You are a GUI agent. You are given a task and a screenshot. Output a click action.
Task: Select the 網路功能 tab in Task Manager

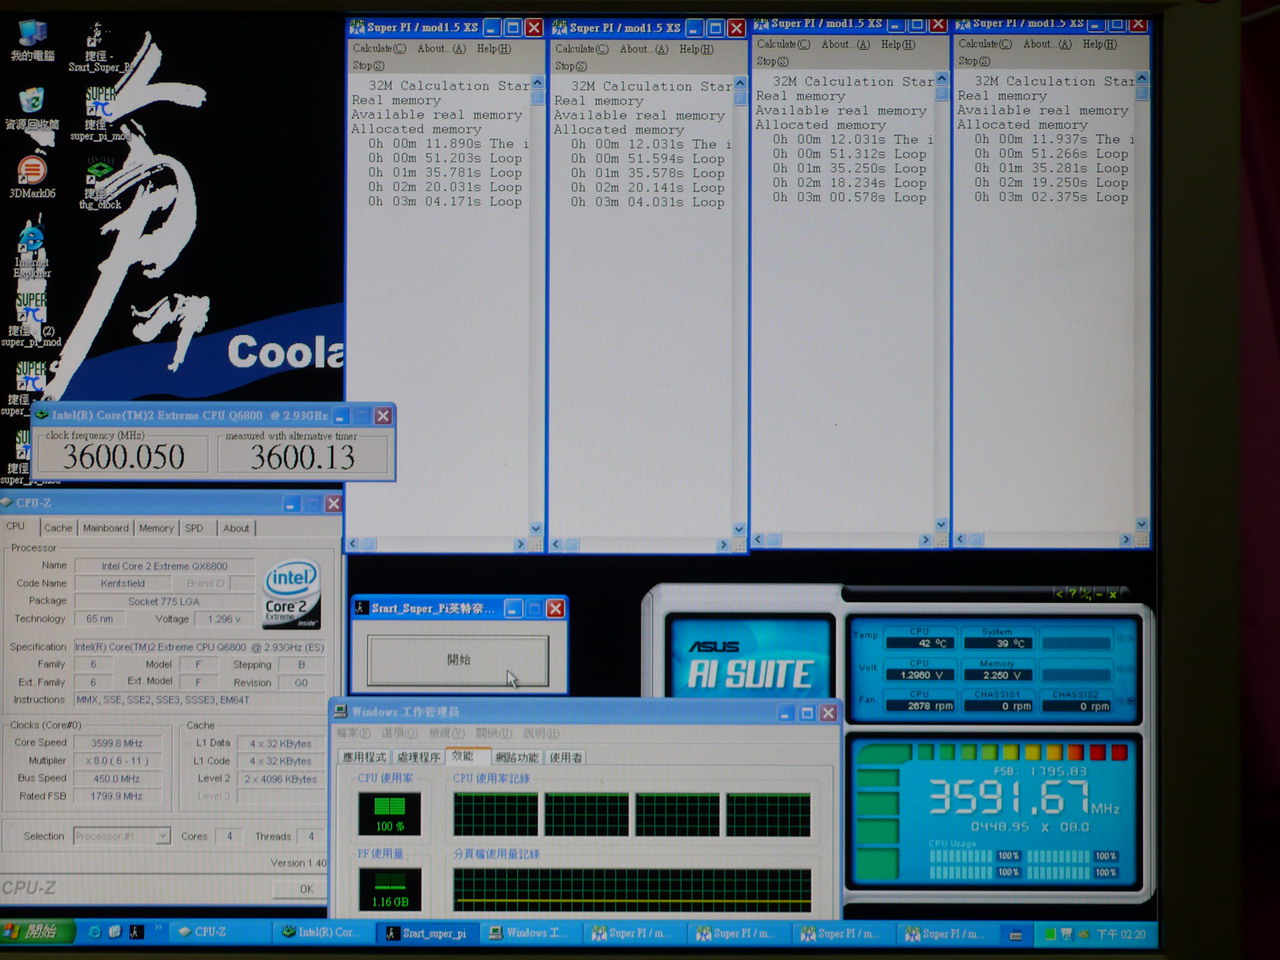tap(517, 757)
